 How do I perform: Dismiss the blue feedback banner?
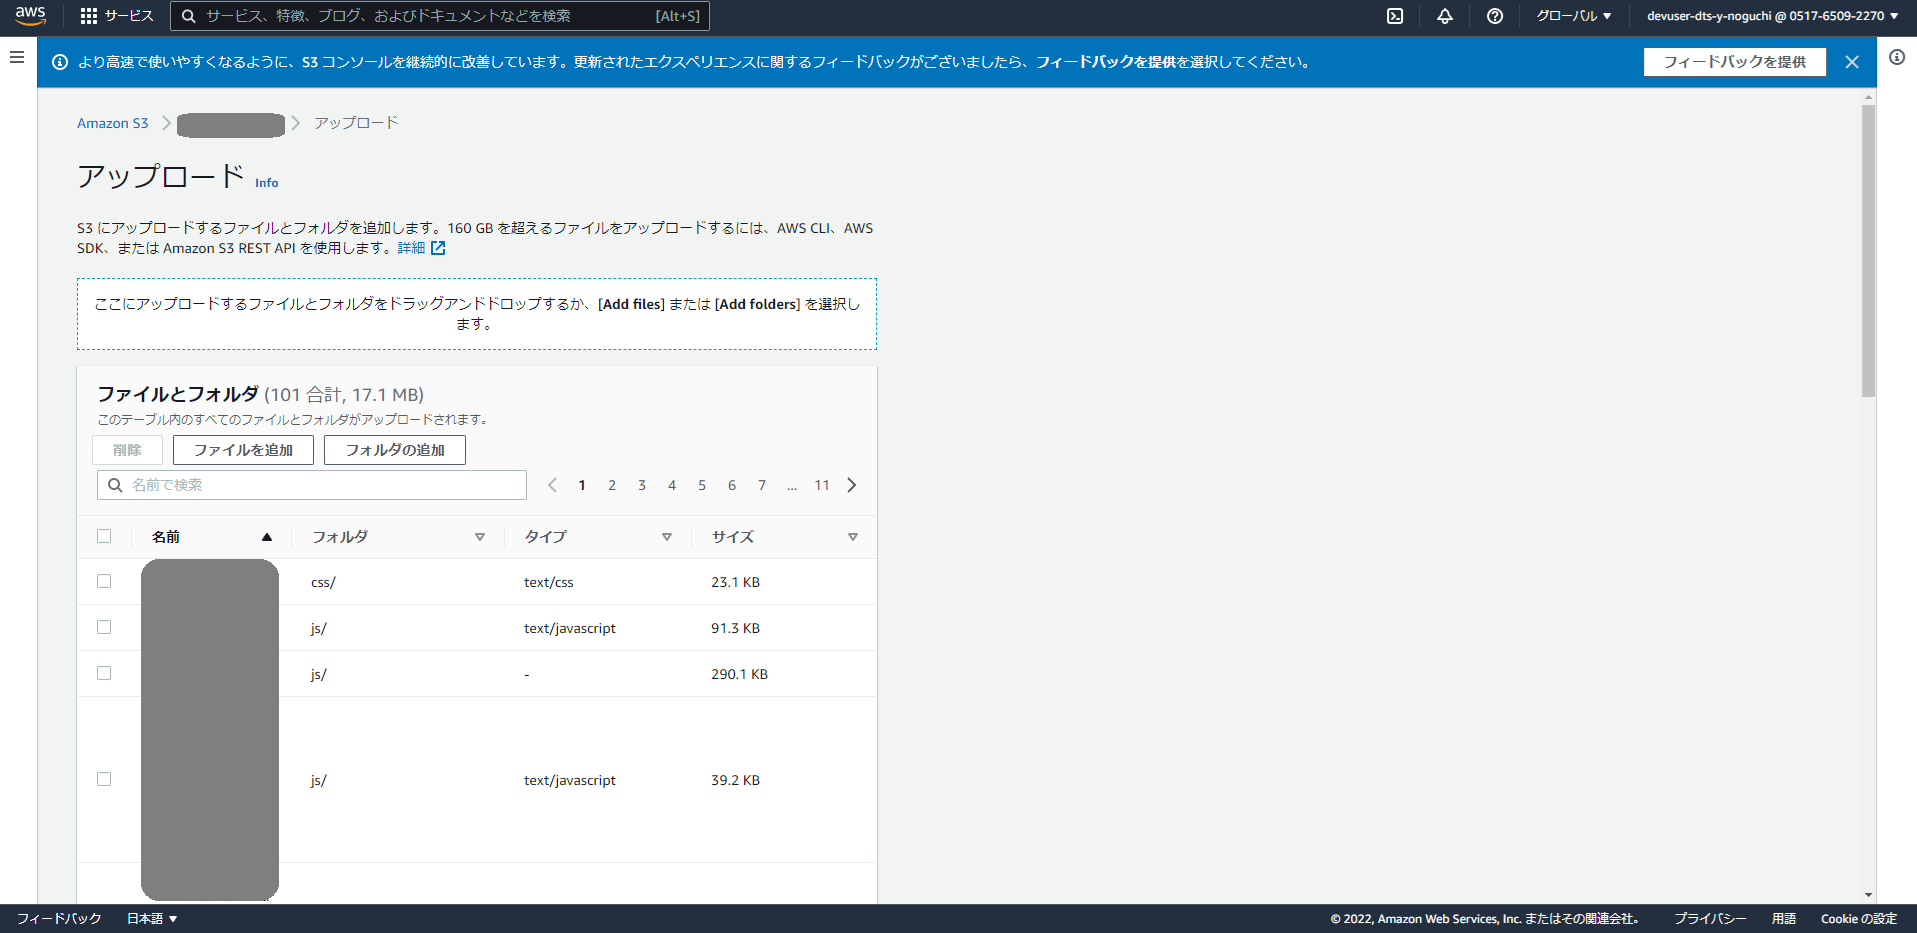pyautogui.click(x=1852, y=62)
